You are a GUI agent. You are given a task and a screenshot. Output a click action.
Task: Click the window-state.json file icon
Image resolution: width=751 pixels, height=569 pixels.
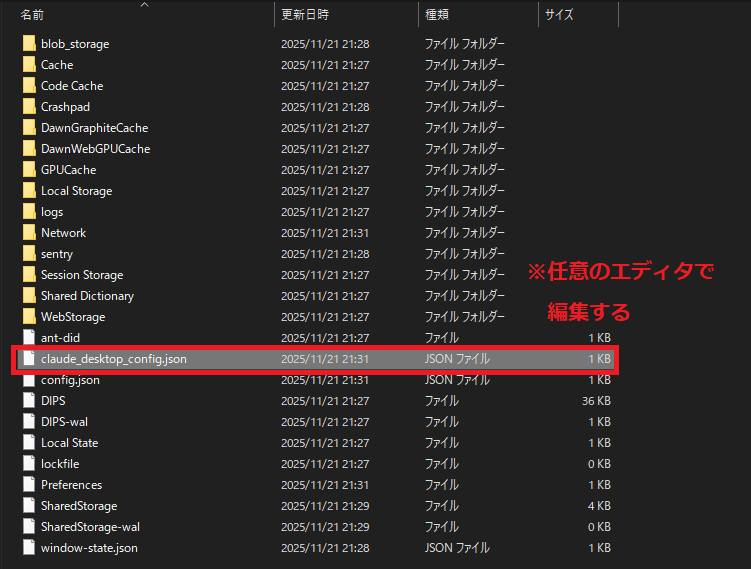pos(29,547)
